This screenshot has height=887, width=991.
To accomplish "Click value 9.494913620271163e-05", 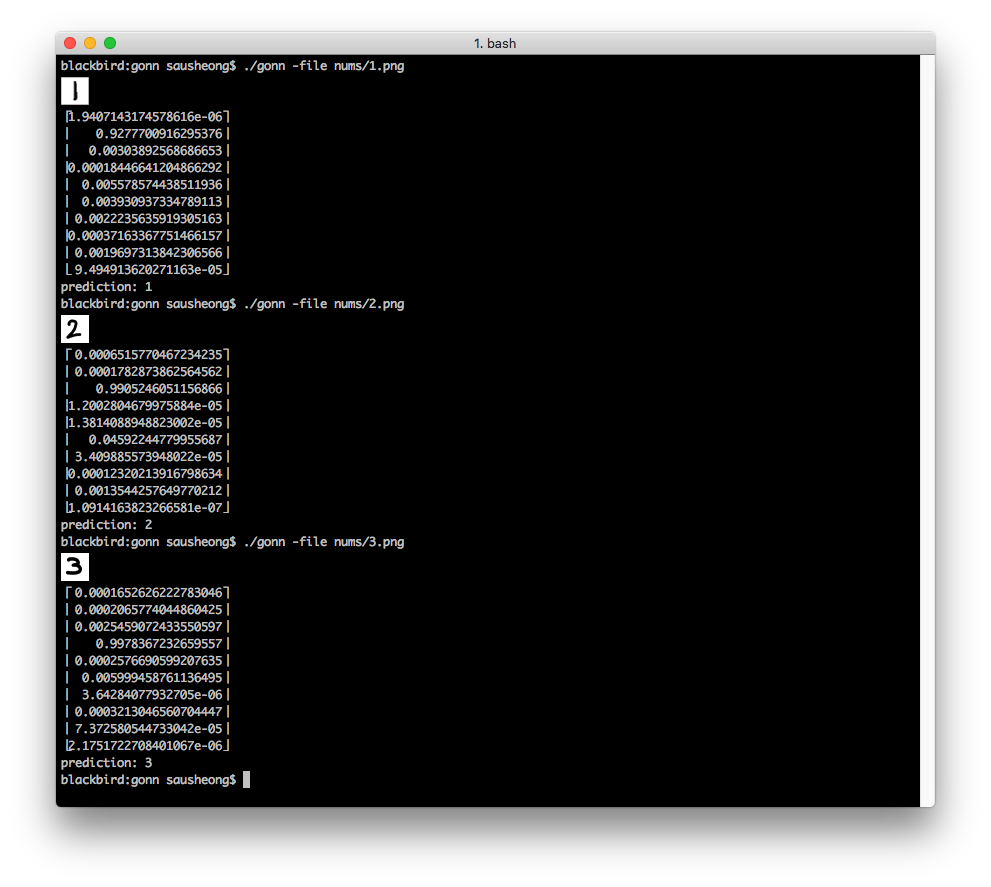I will pyautogui.click(x=149, y=270).
